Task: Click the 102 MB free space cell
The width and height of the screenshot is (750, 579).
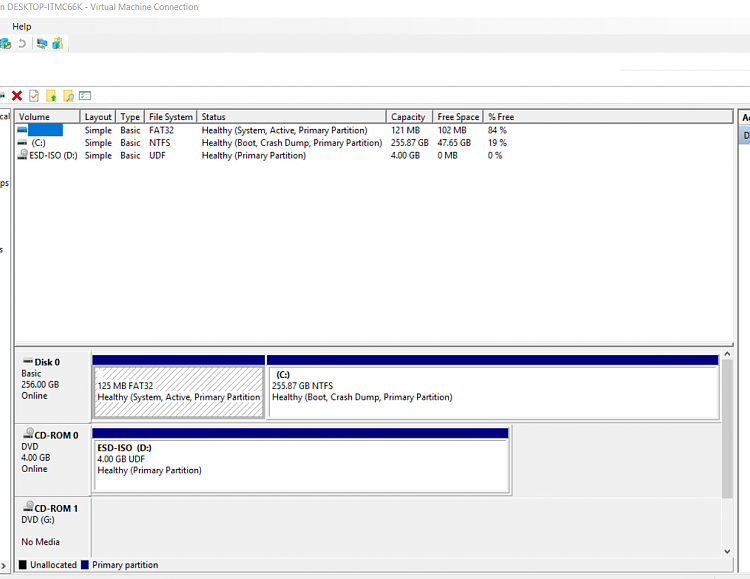Action: (452, 130)
